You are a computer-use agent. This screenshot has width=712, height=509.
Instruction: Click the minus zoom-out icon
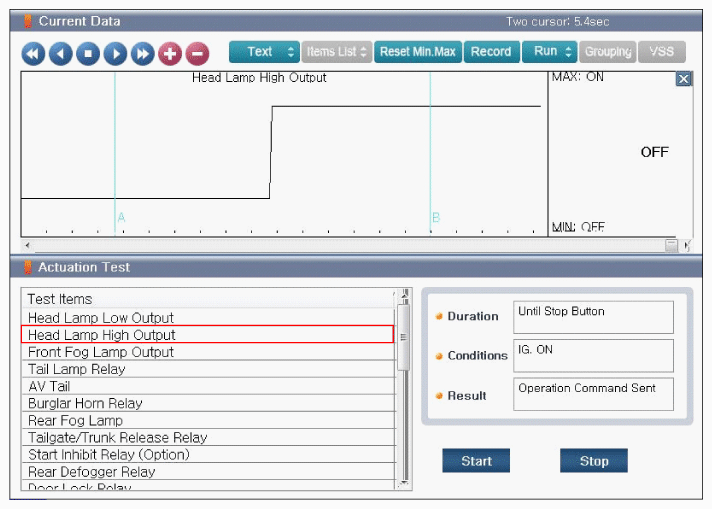click(197, 53)
